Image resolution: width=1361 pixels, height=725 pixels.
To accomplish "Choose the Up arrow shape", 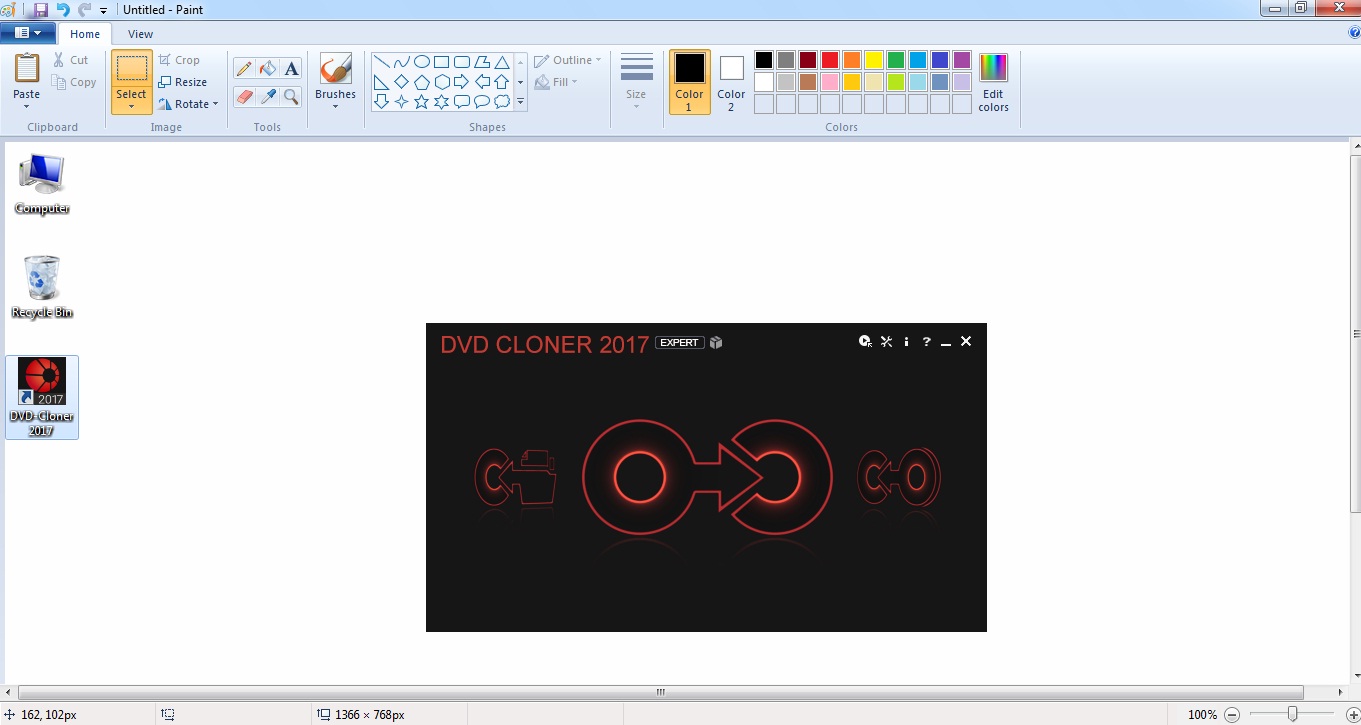I will [x=502, y=82].
